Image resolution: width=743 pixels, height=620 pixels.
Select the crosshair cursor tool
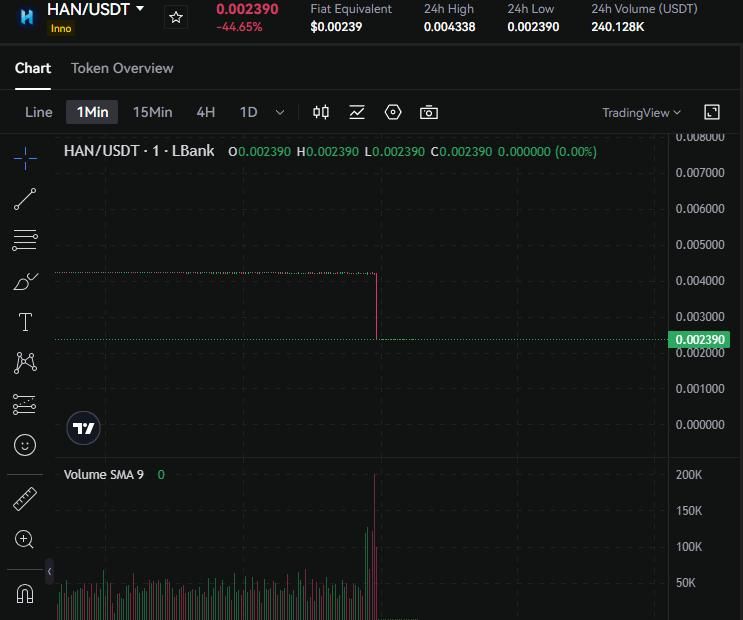[x=25, y=157]
